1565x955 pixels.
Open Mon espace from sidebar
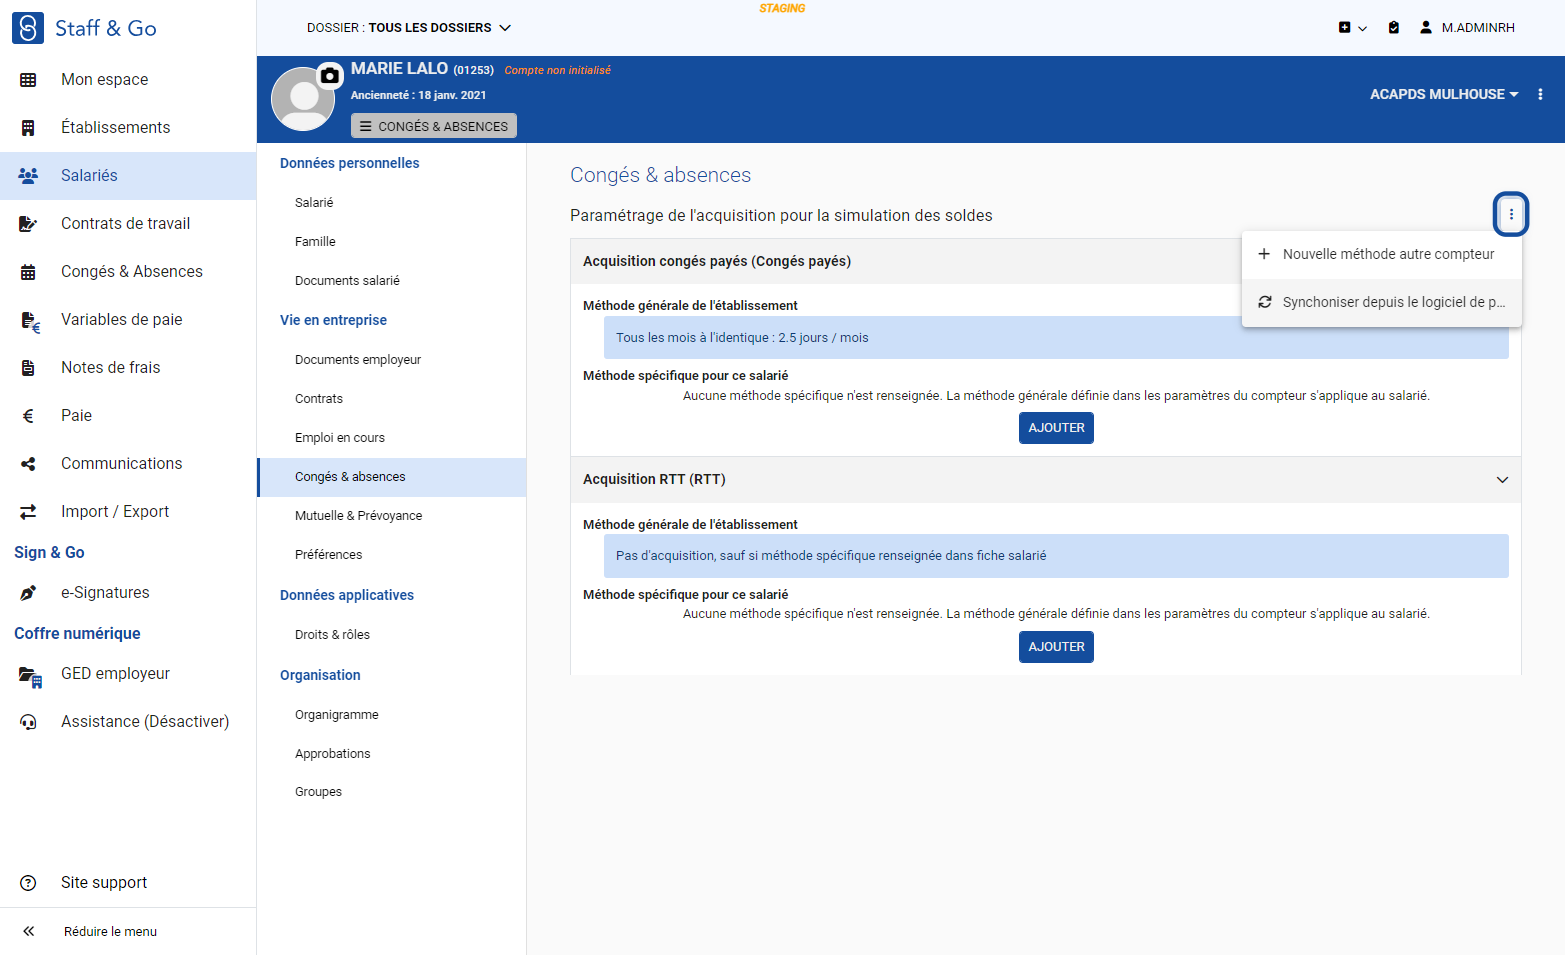128,80
